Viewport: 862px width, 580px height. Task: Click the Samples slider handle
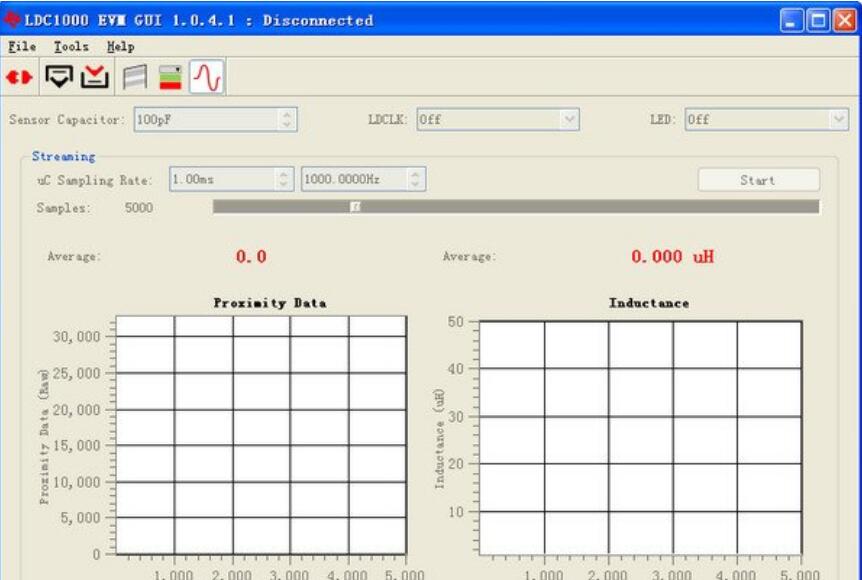click(x=355, y=207)
